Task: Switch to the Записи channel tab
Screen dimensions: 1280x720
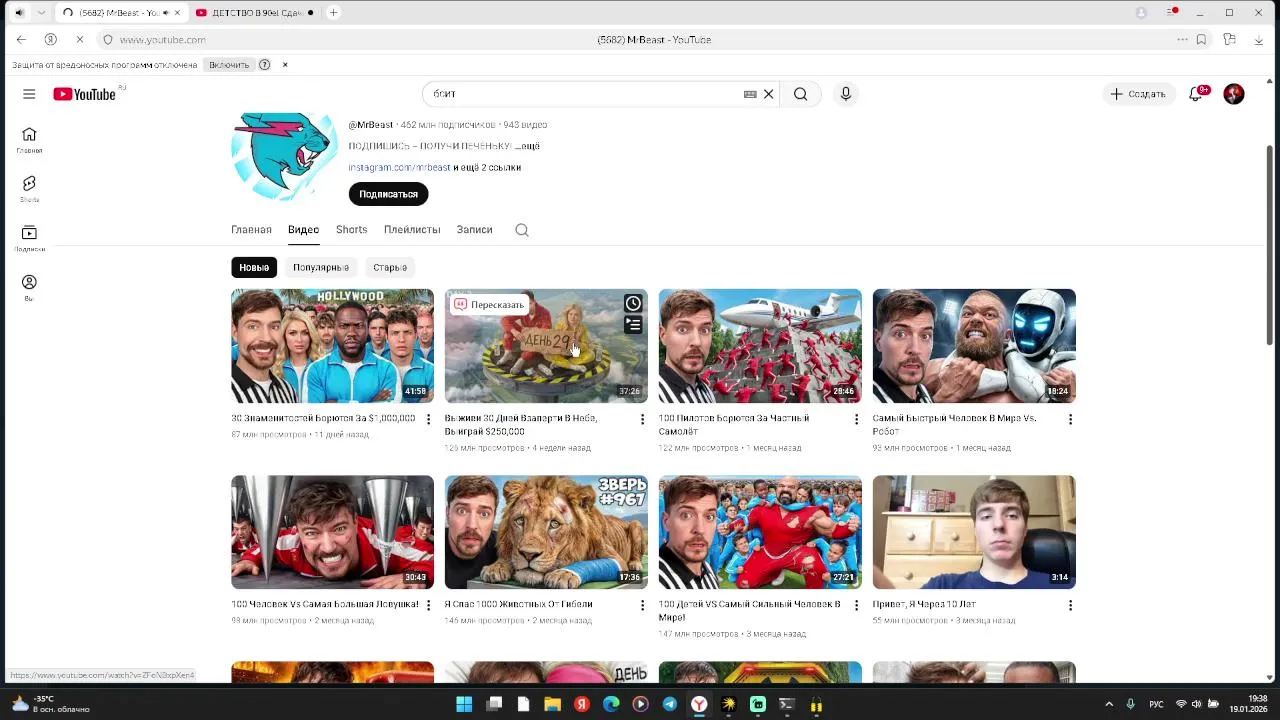Action: tap(474, 230)
